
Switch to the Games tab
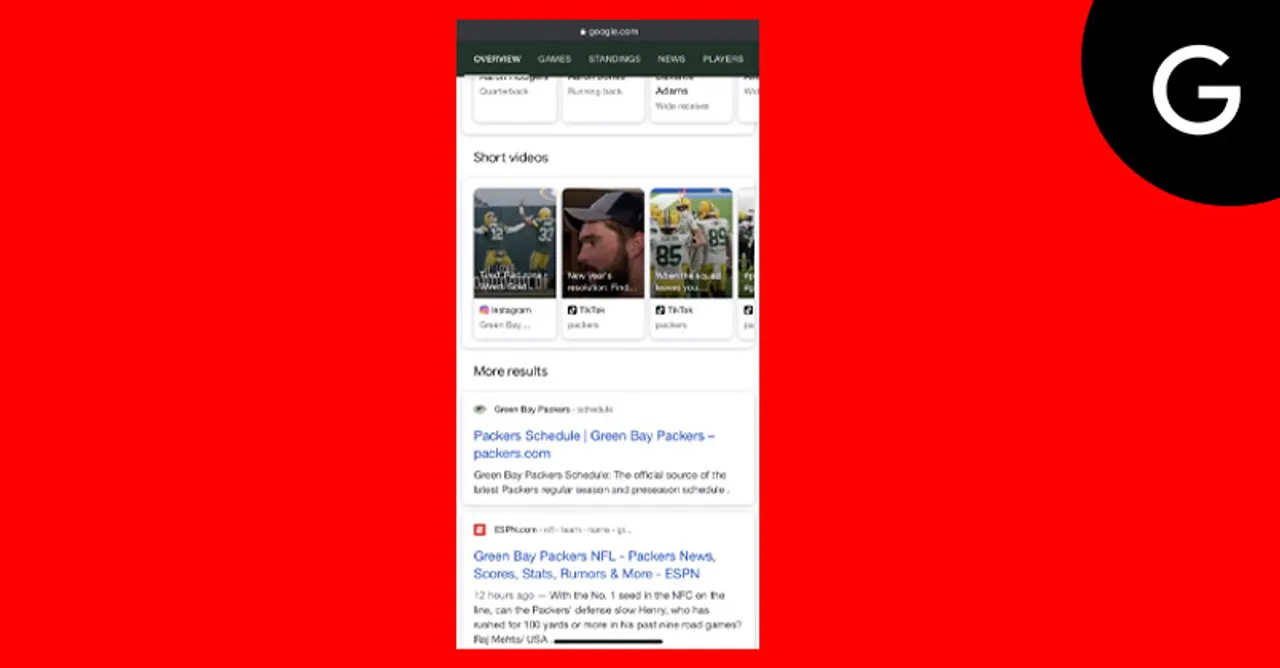click(554, 59)
